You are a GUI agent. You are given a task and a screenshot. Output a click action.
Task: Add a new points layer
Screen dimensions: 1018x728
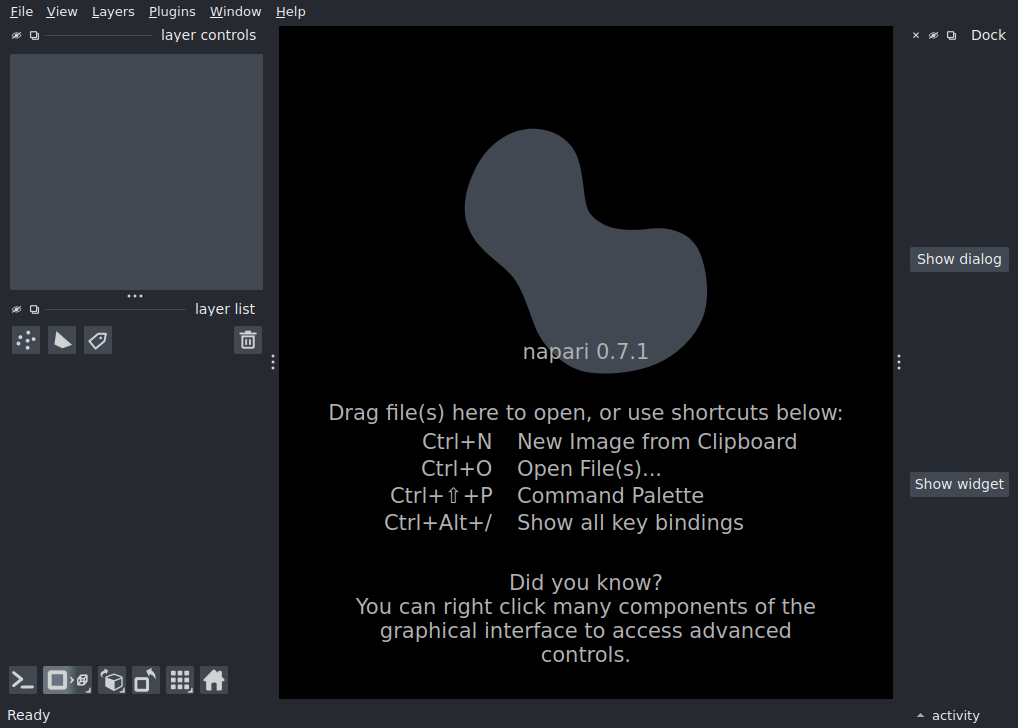coord(26,340)
